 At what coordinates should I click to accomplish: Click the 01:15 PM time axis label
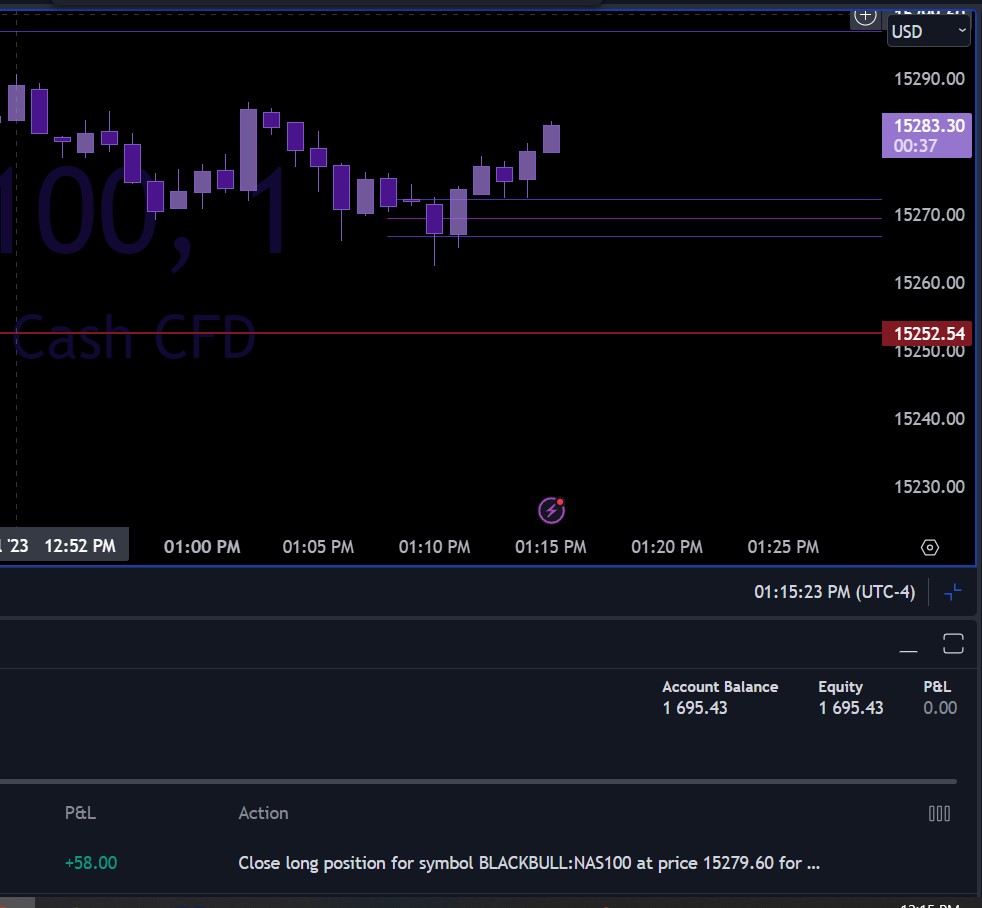point(550,547)
